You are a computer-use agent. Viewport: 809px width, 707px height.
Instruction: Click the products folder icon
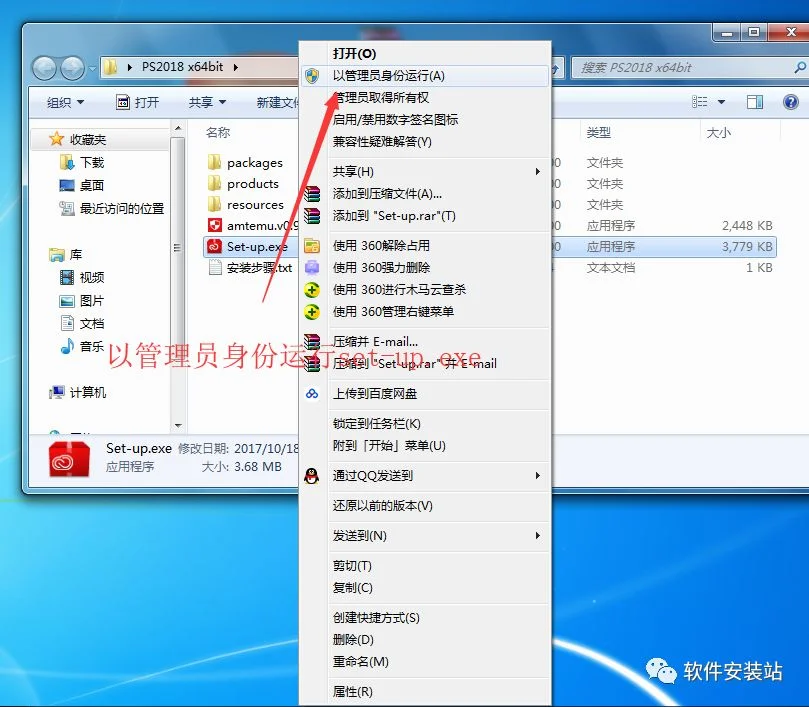(214, 183)
